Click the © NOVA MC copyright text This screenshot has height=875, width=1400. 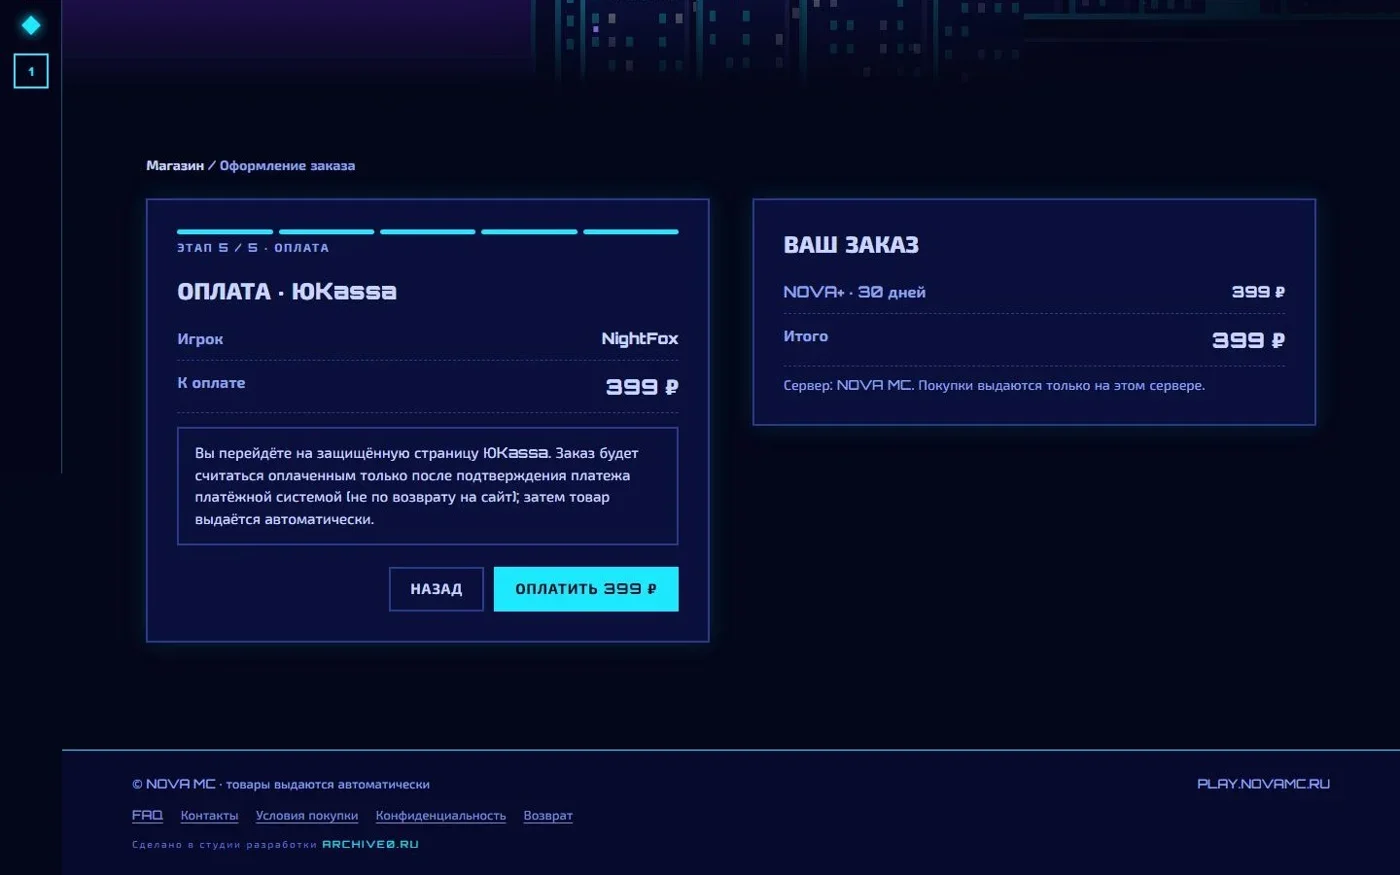pos(281,784)
